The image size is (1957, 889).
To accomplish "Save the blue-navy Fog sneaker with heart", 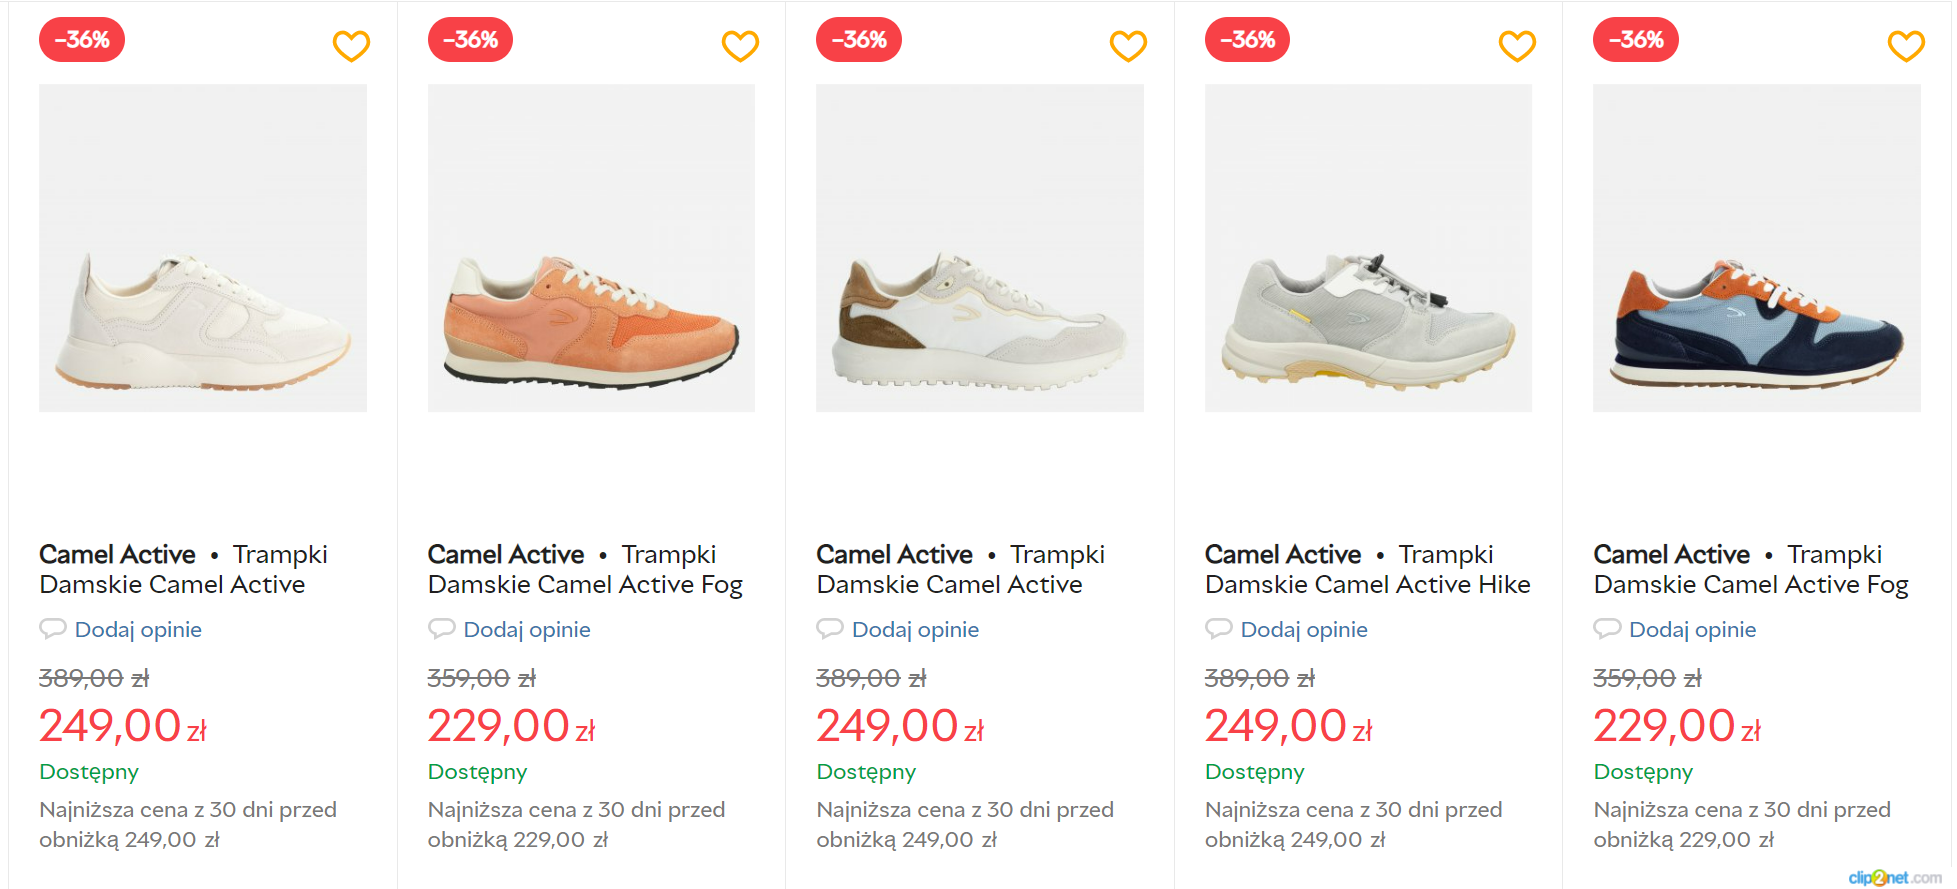I will [1905, 46].
